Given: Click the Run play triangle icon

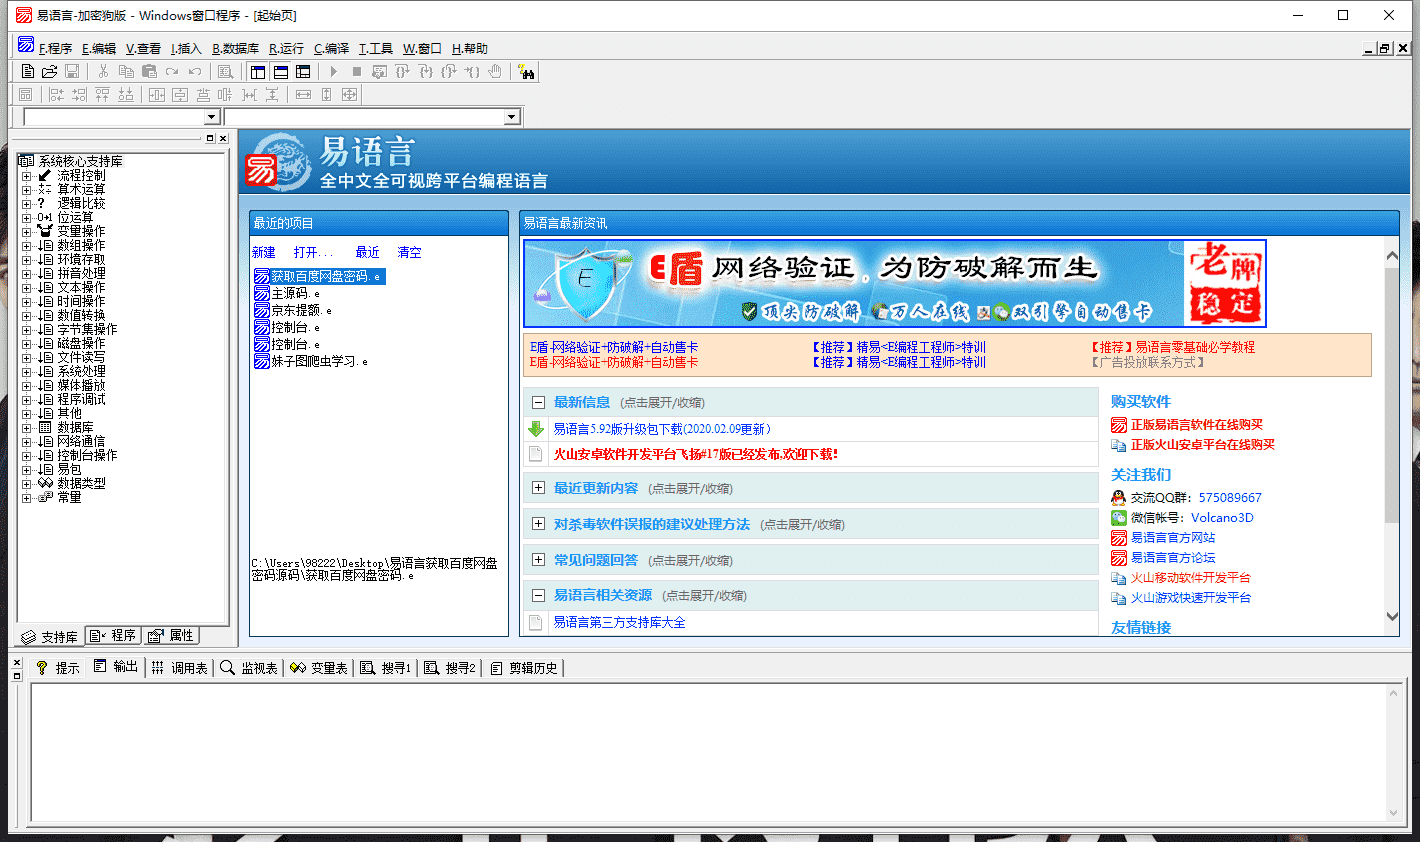Looking at the screenshot, I should 334,71.
